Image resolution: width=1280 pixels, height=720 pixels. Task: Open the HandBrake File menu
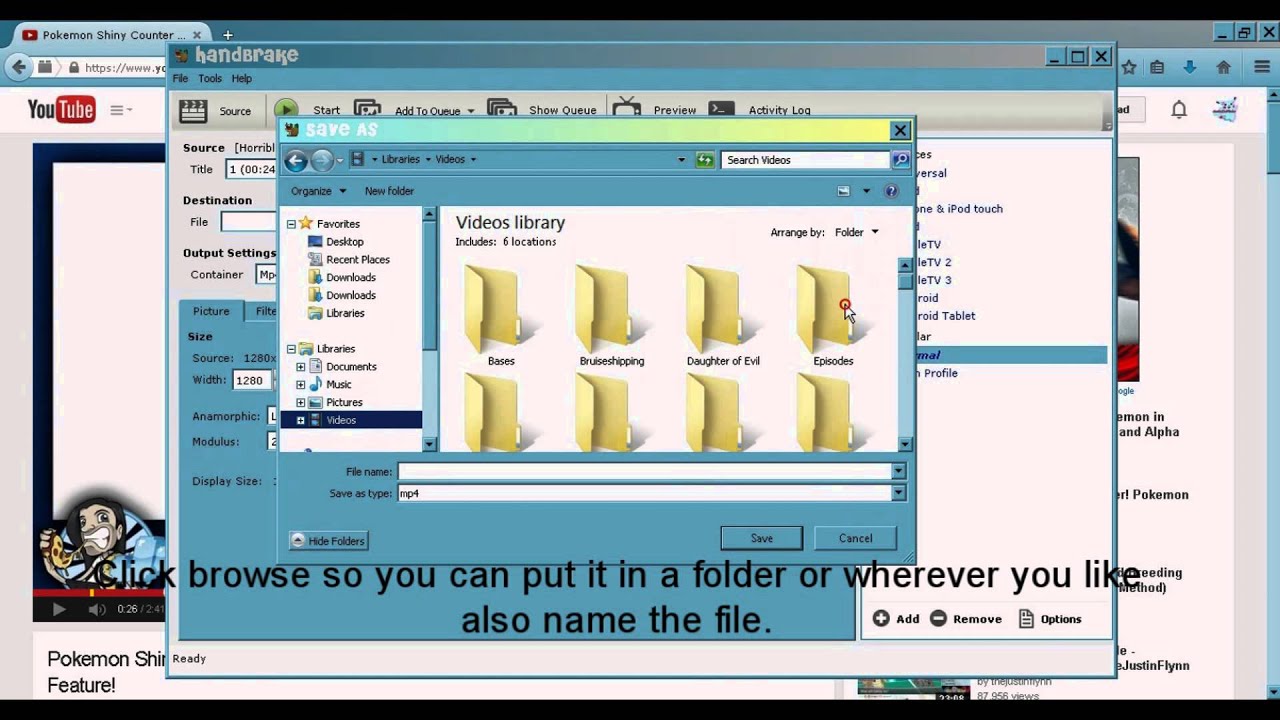coord(180,78)
